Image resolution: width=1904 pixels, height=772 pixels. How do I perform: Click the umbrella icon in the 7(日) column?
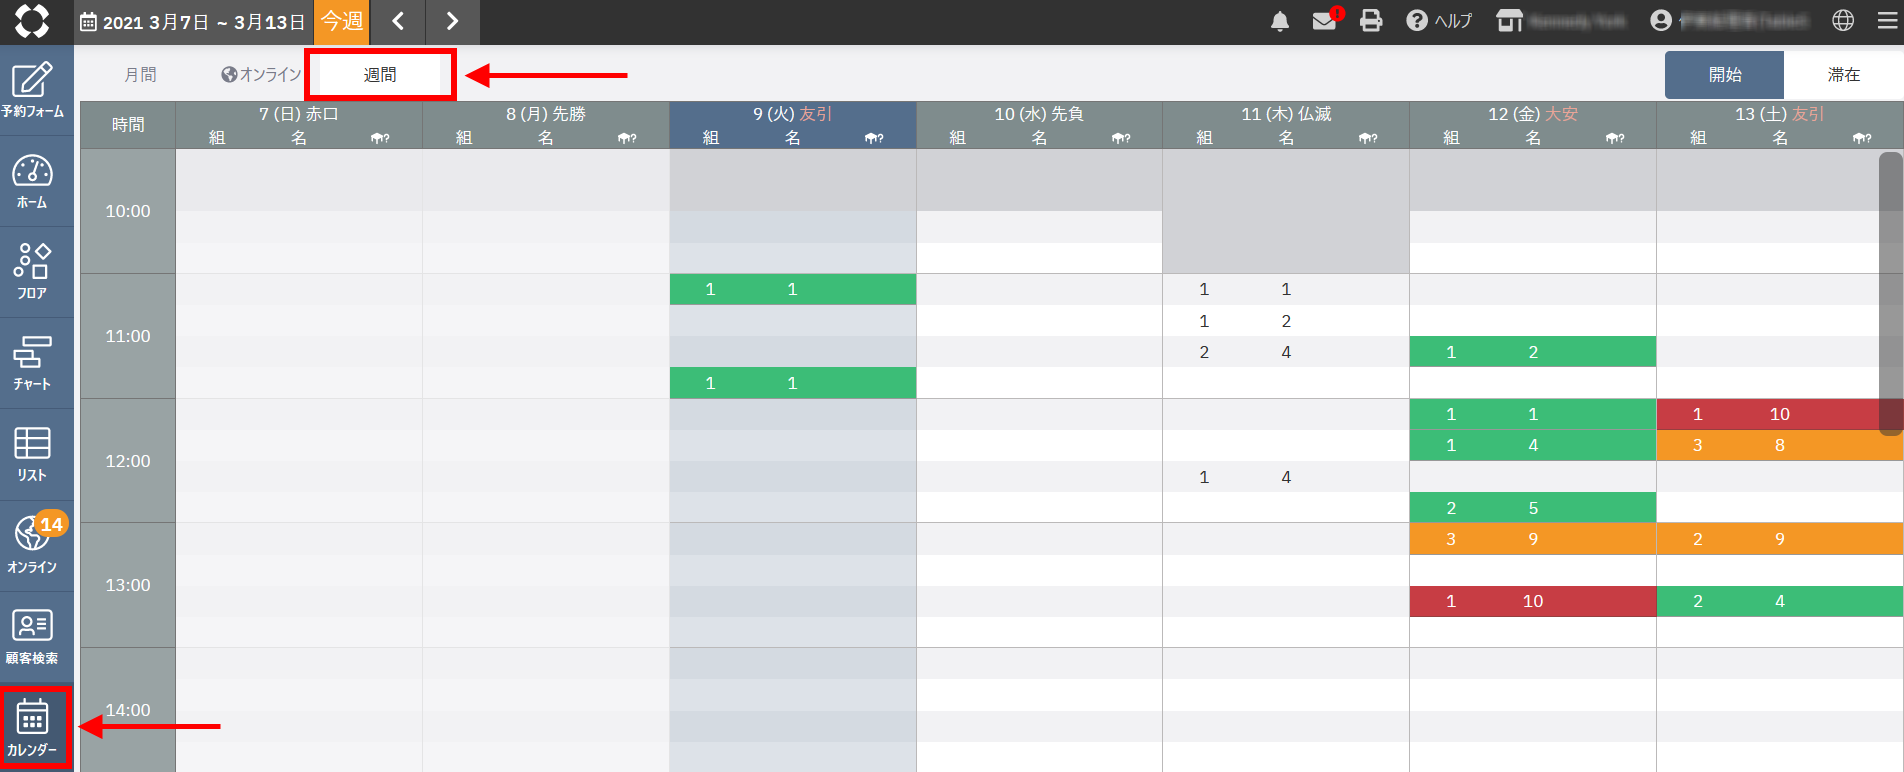point(380,138)
